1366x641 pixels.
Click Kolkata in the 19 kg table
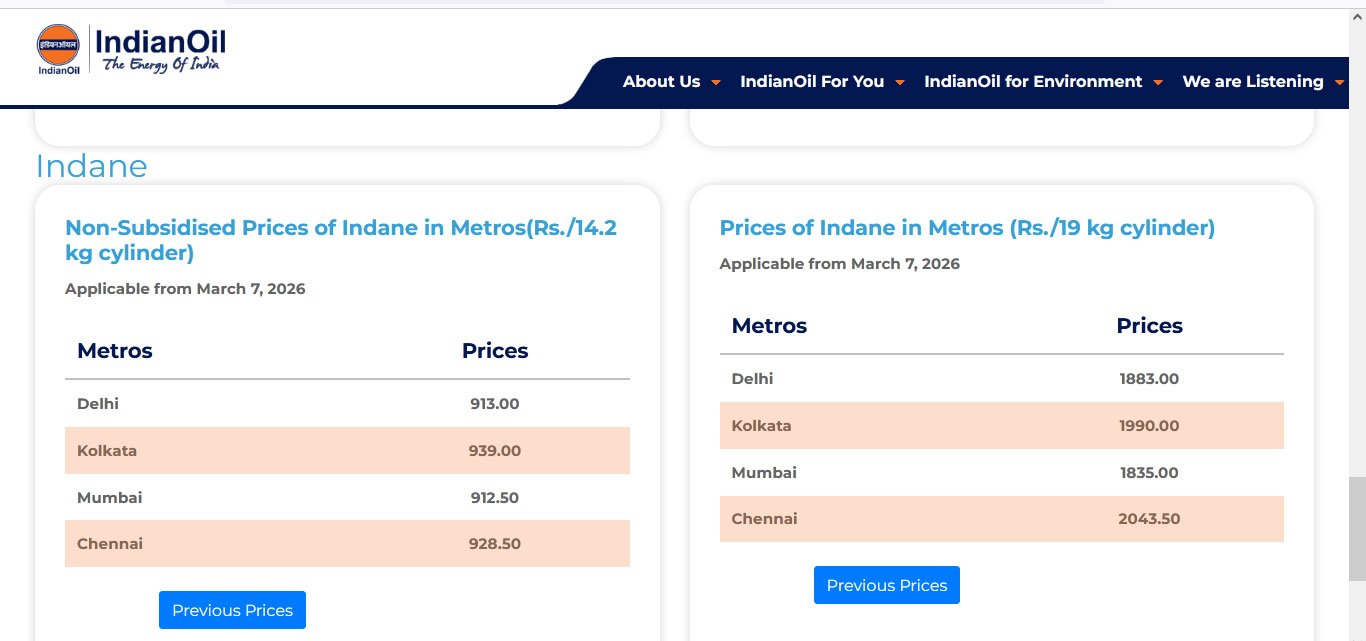(x=761, y=426)
